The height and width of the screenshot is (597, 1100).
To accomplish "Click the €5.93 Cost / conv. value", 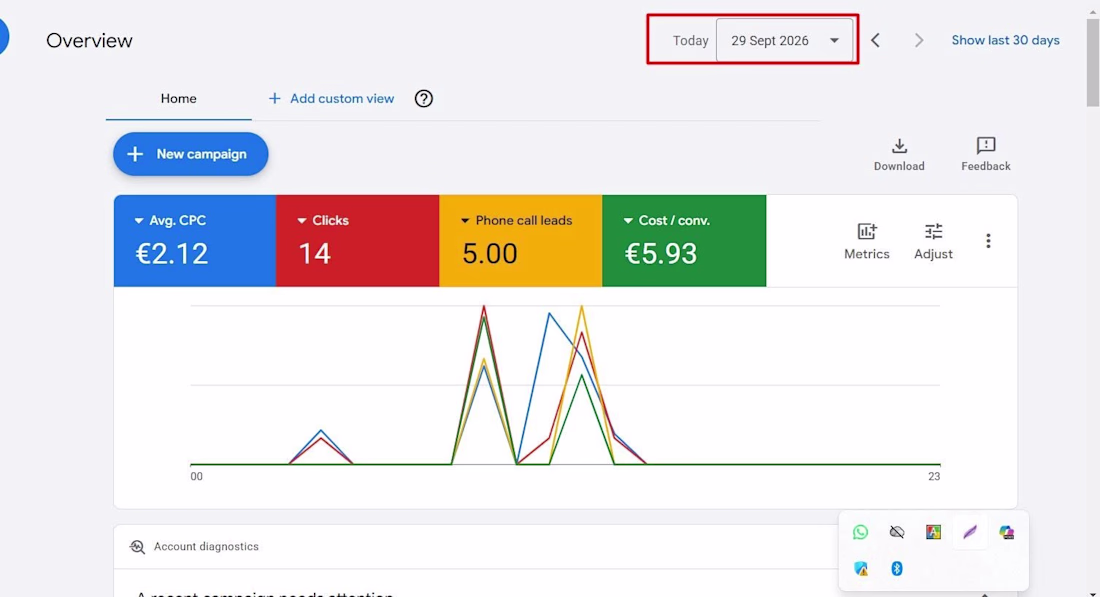I will coord(661,254).
